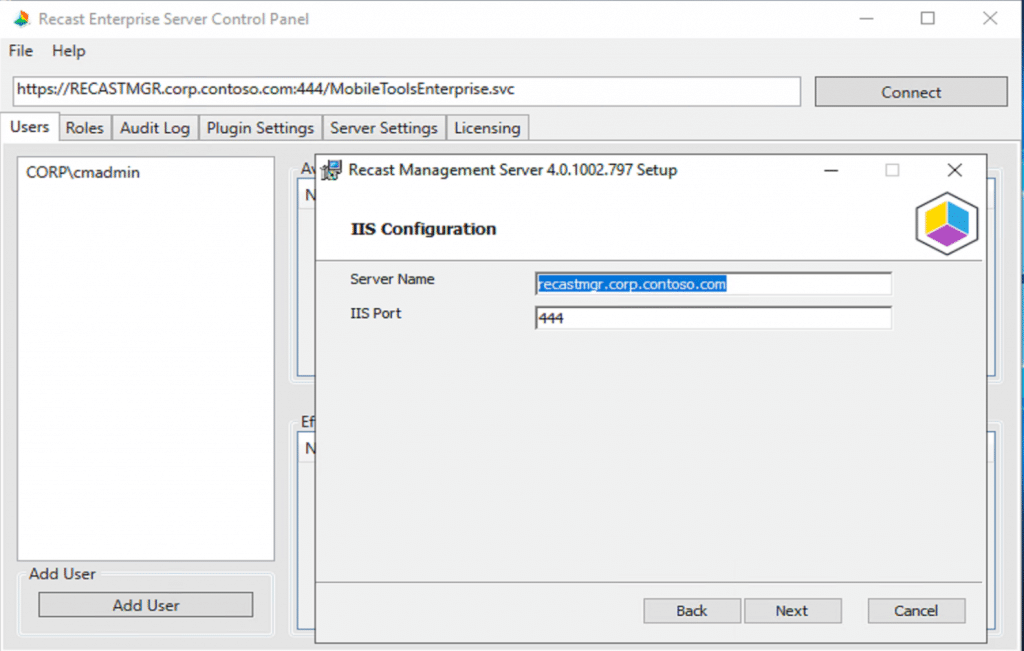Open the Audit Log tab
1024x651 pixels.
[155, 128]
